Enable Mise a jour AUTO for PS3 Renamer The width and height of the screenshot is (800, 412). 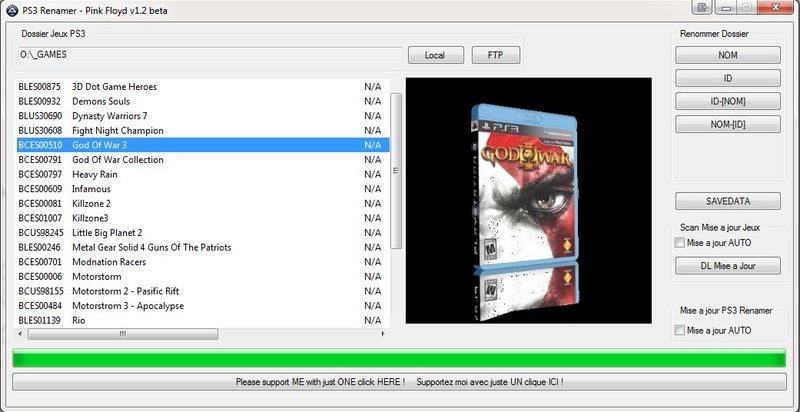679,330
